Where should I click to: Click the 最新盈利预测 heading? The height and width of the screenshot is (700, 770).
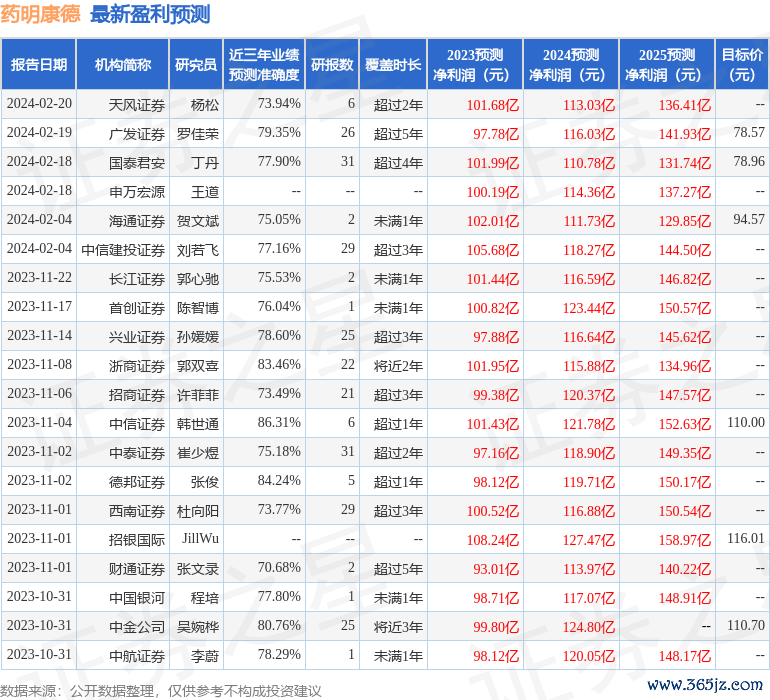click(x=150, y=14)
